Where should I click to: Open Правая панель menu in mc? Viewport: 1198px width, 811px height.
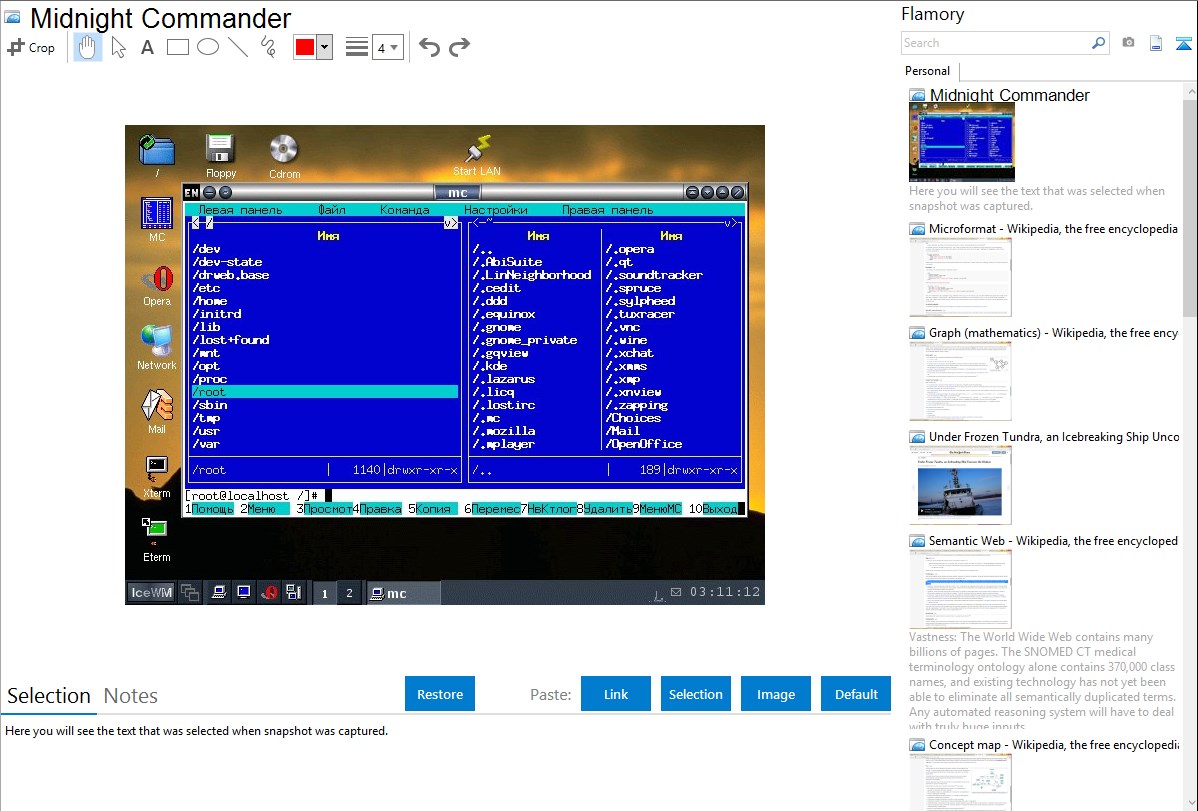click(607, 210)
